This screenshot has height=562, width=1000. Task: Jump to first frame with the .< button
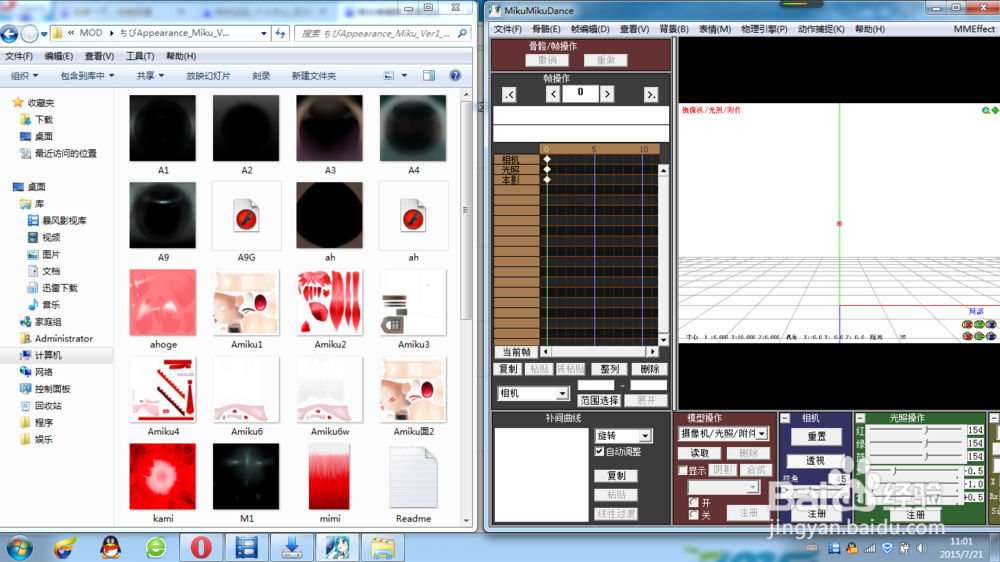pos(509,94)
